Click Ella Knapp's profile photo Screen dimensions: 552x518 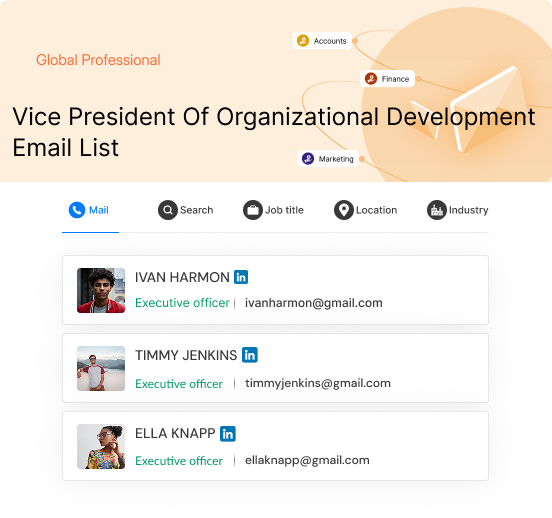[x=101, y=446]
